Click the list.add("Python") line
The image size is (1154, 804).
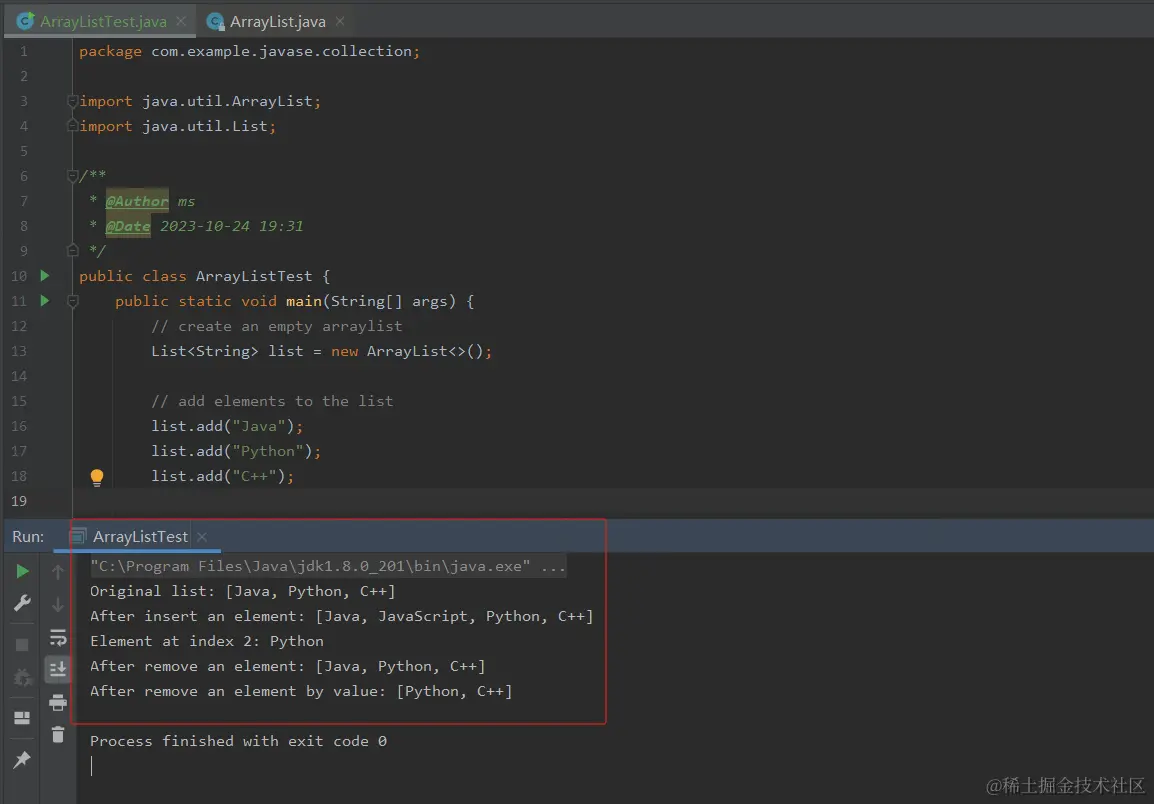pyautogui.click(x=236, y=451)
